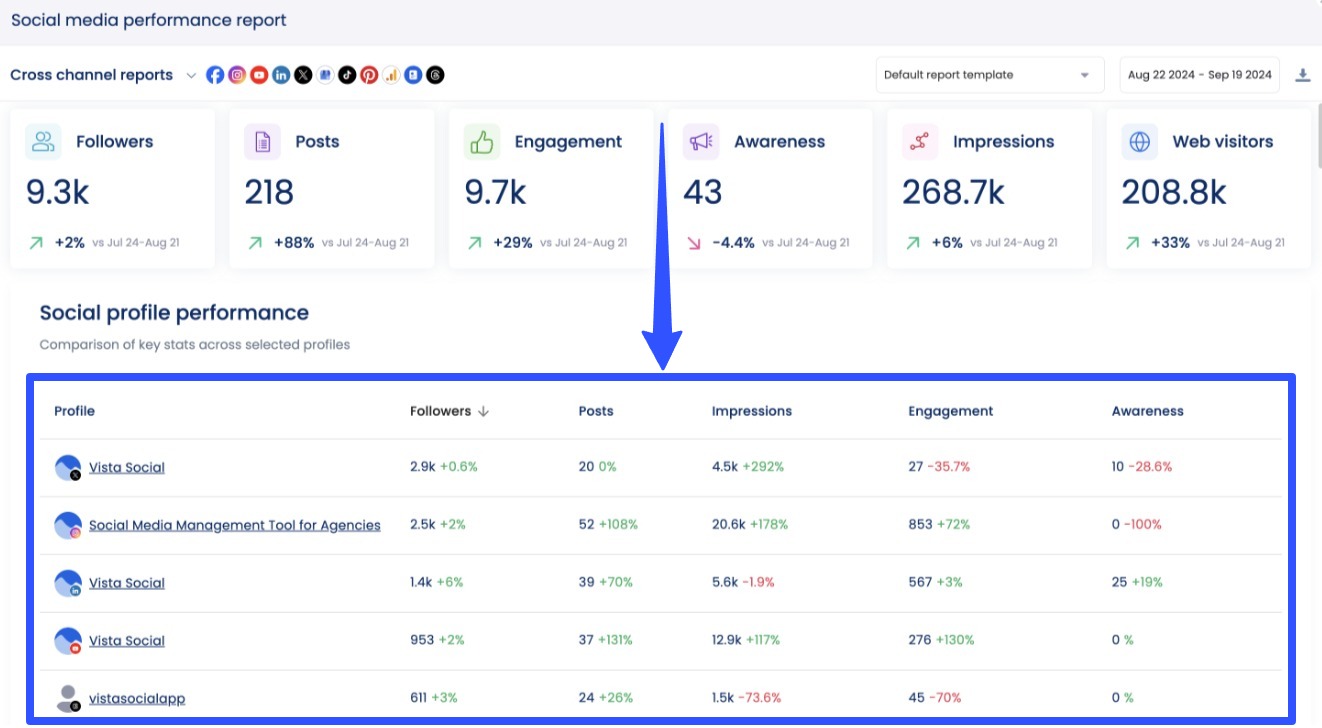Select the YouTube channel icon

tap(259, 74)
